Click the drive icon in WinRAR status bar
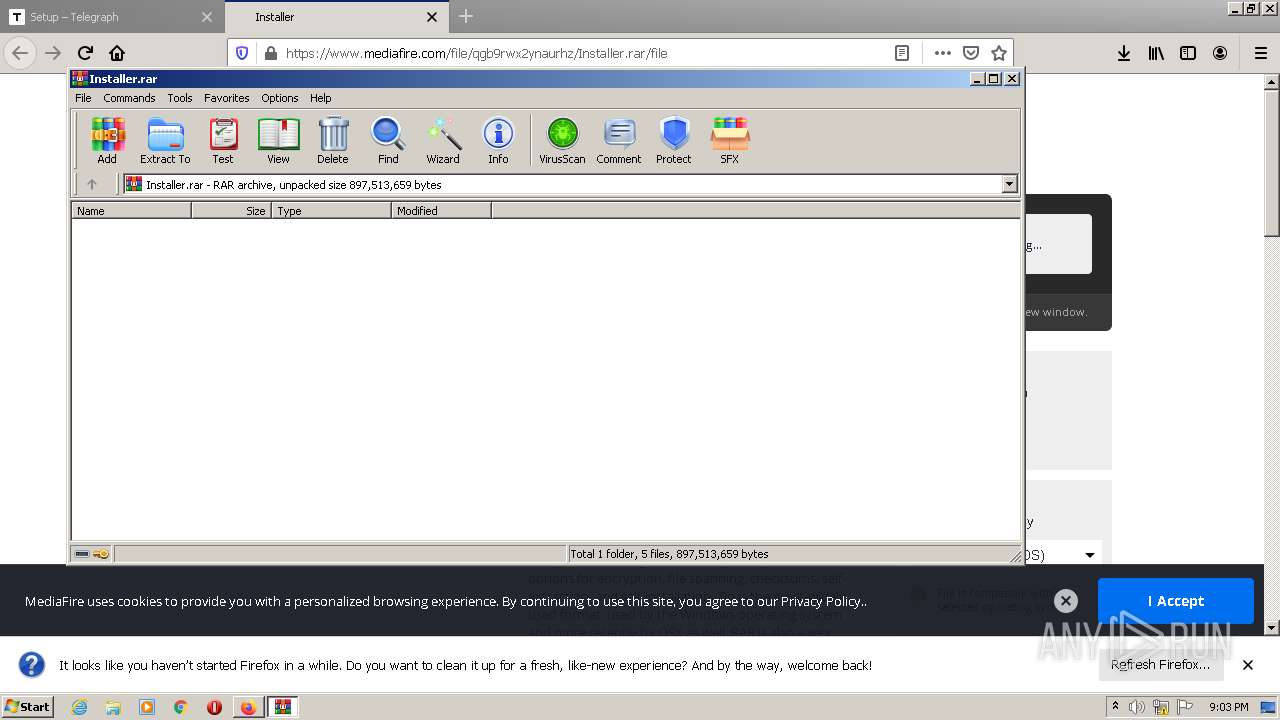The image size is (1280, 720). [82, 554]
